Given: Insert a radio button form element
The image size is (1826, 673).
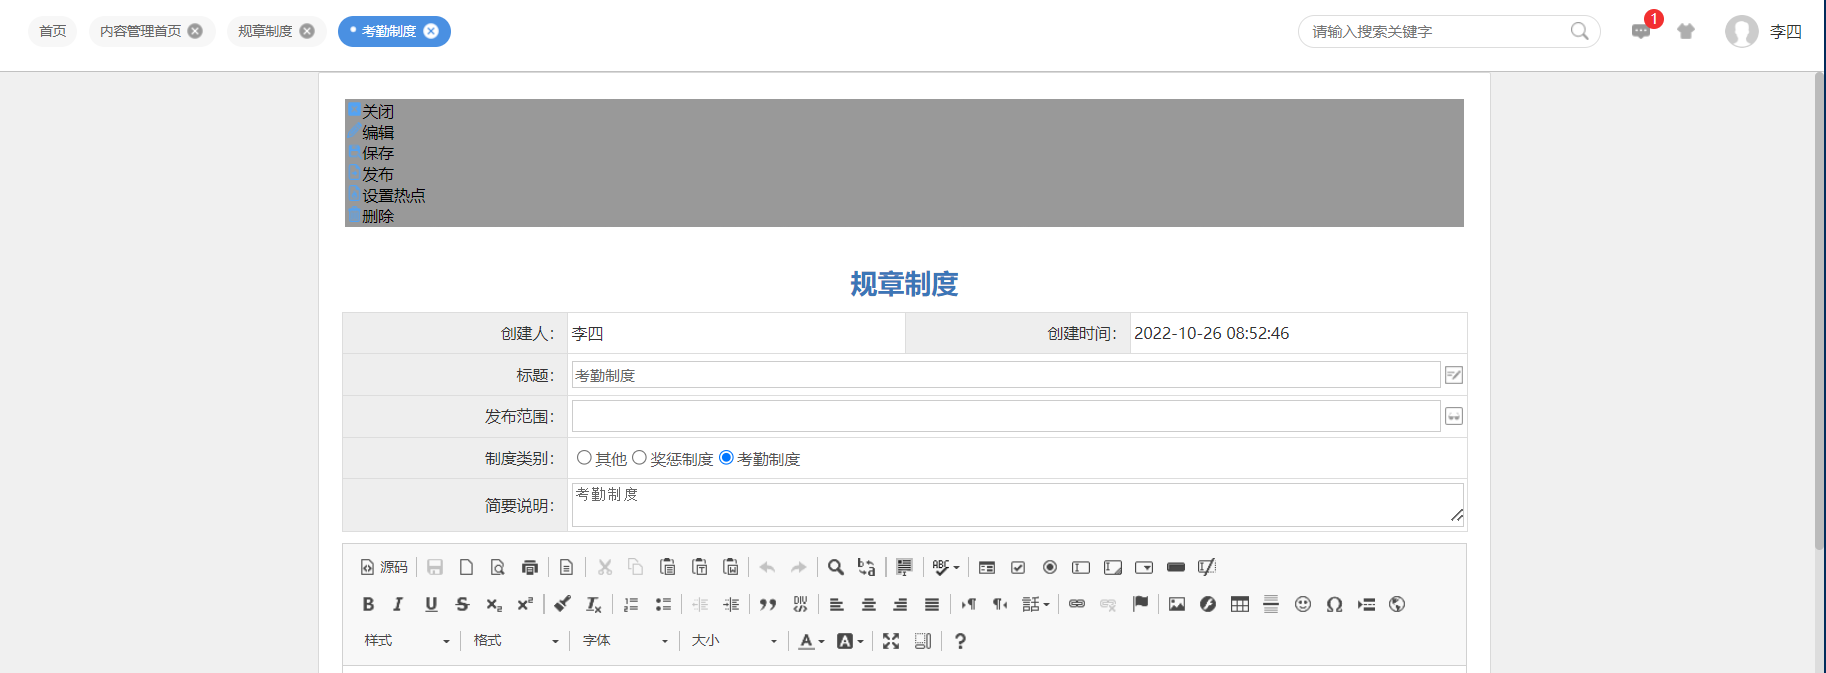Looking at the screenshot, I should tap(1050, 567).
